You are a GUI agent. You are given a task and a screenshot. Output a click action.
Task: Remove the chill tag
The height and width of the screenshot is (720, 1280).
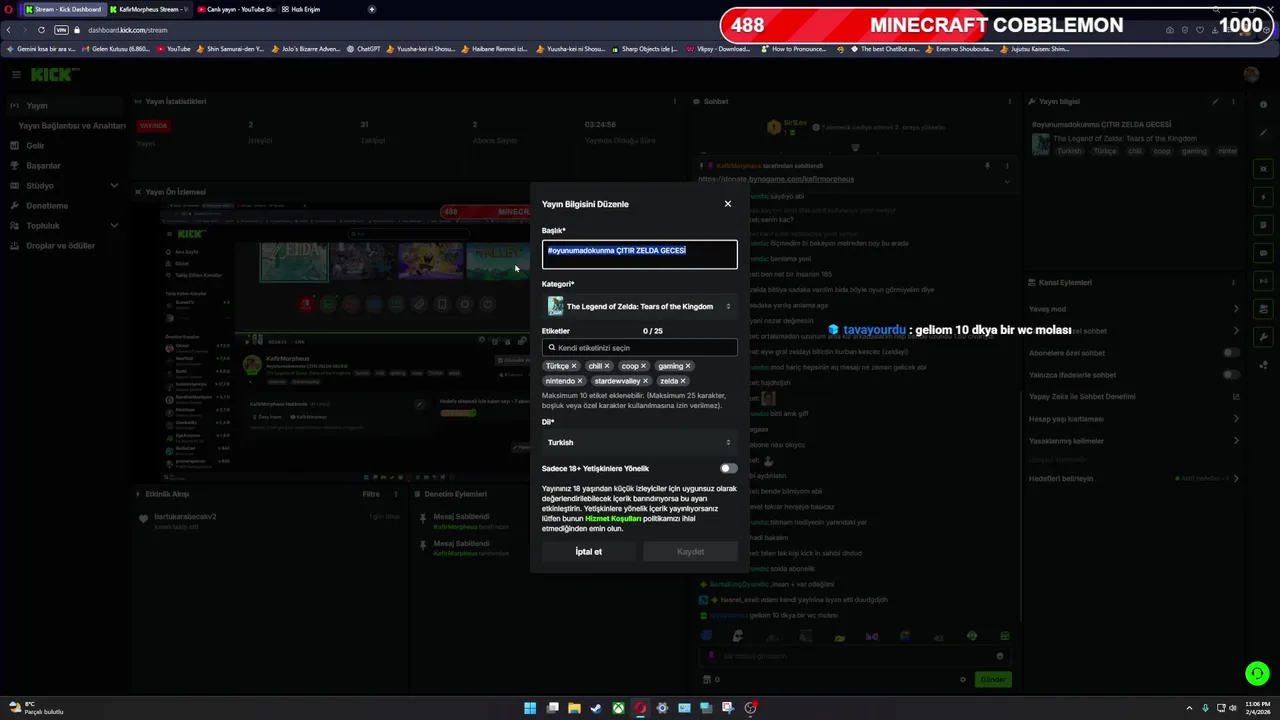(x=606, y=366)
